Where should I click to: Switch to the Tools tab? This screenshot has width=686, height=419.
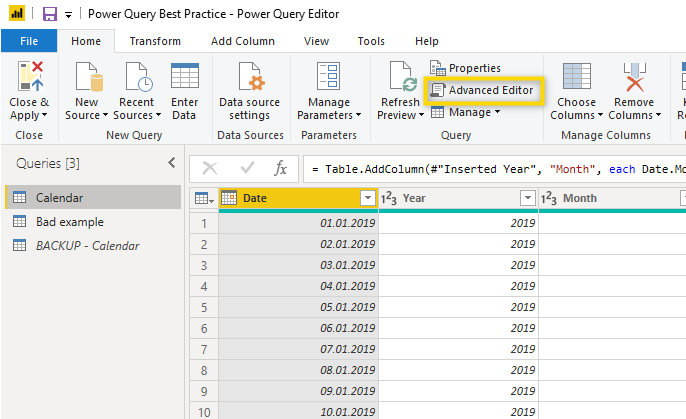pyautogui.click(x=371, y=41)
